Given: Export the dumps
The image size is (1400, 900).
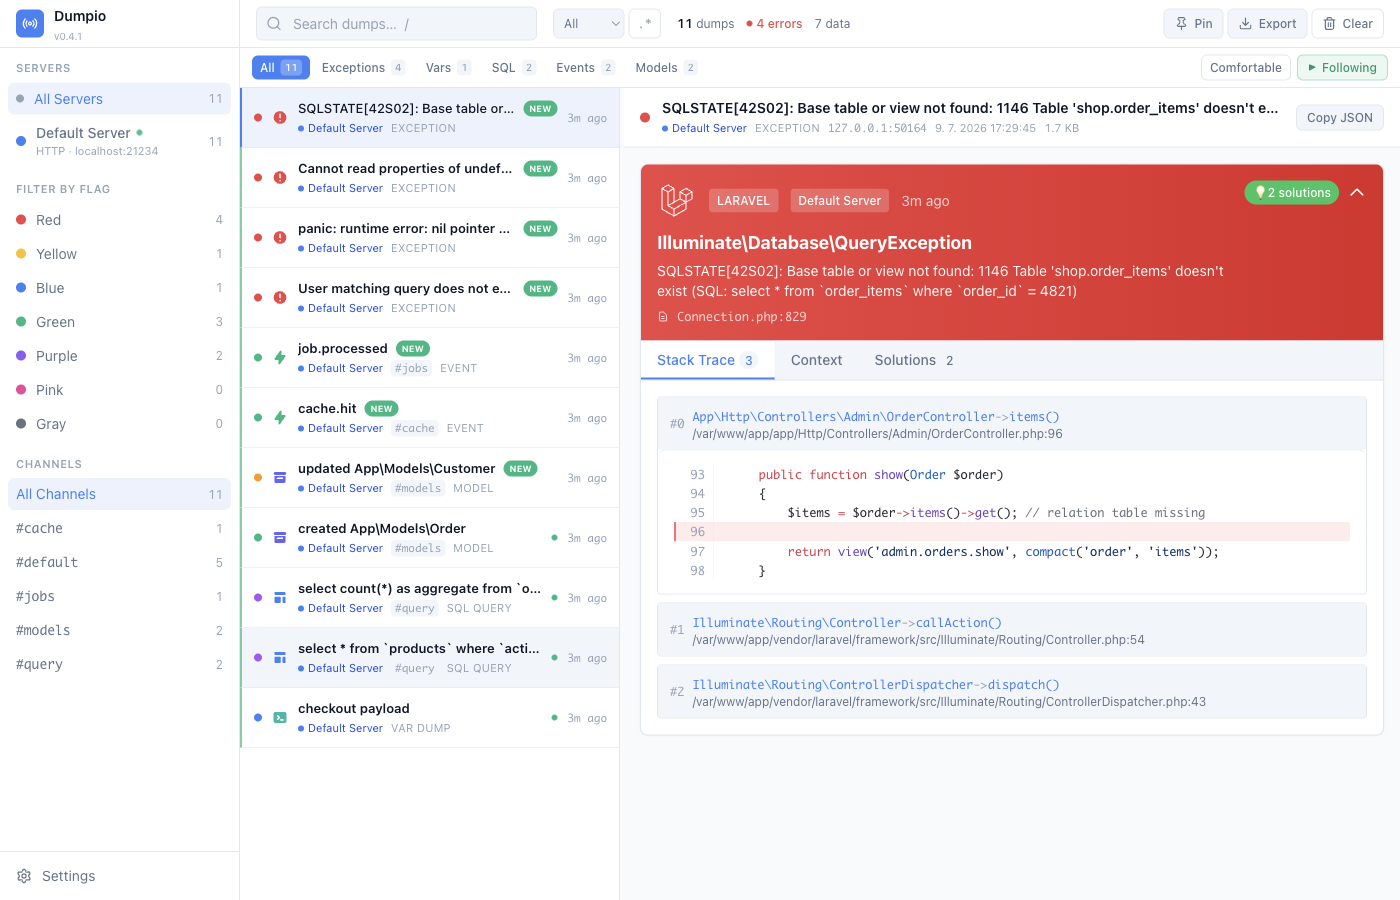Looking at the screenshot, I should [1267, 24].
